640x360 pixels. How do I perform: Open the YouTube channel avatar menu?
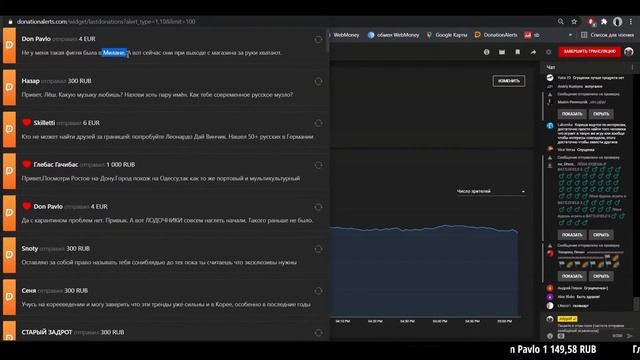[x=629, y=52]
